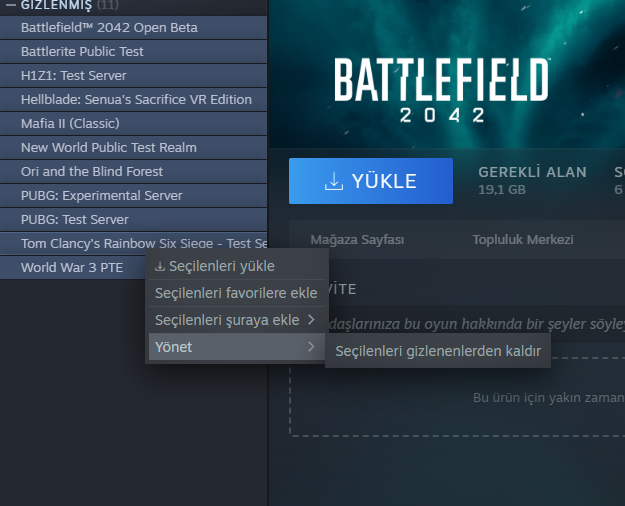Select Battlerite Public Test entry

pos(133,51)
